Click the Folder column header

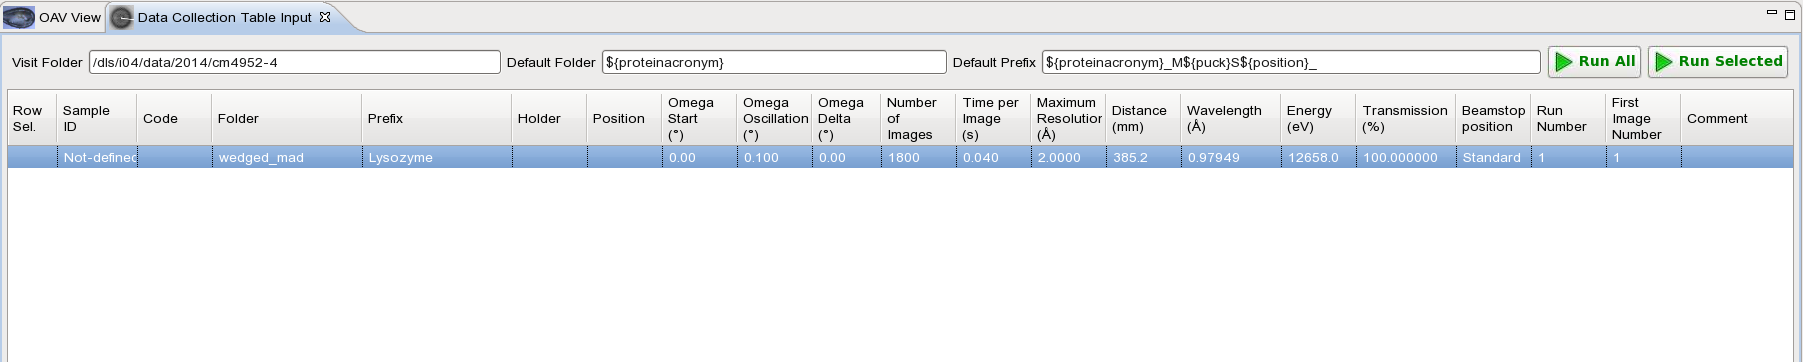(286, 118)
